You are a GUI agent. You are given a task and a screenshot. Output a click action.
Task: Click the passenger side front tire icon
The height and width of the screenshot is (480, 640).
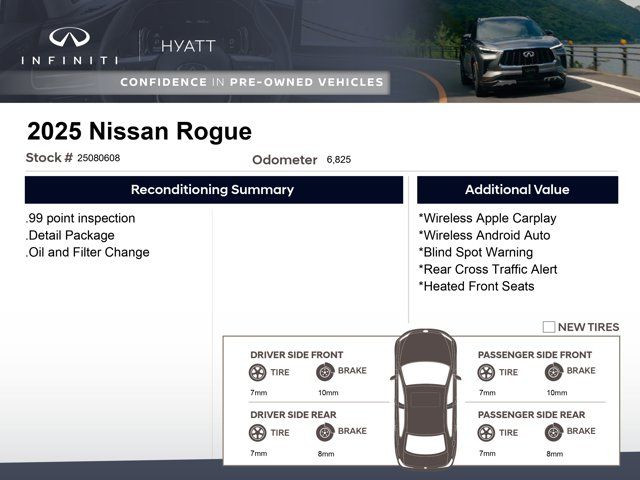tap(486, 372)
